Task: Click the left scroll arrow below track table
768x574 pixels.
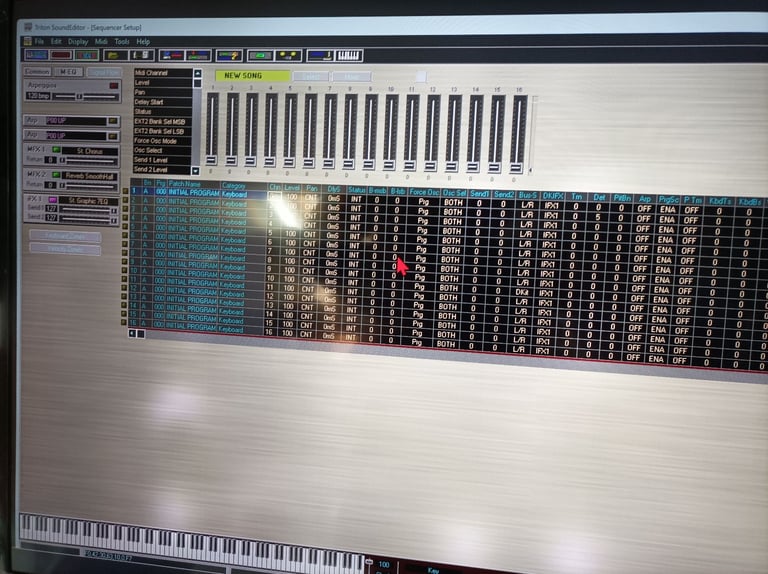Action: [x=132, y=333]
